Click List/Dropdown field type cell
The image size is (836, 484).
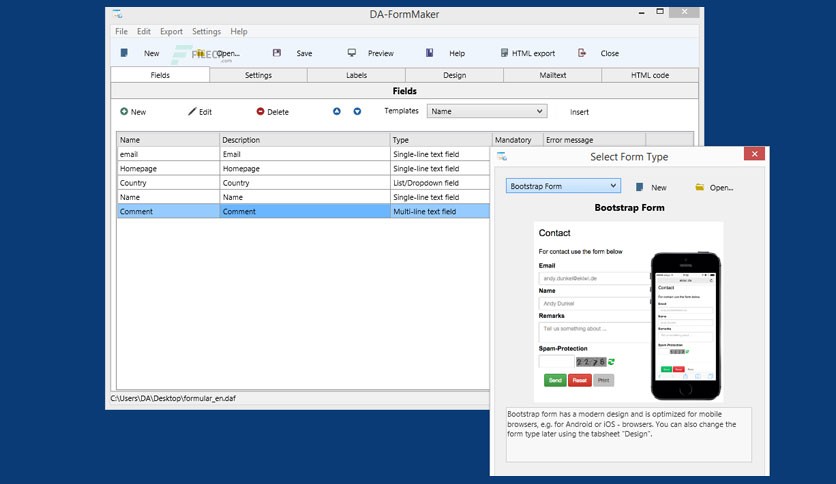pyautogui.click(x=440, y=183)
